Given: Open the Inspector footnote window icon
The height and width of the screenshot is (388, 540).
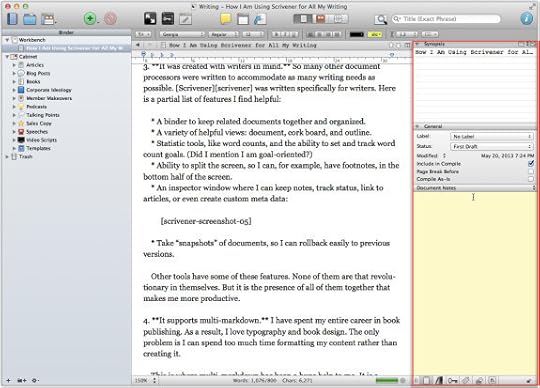Looking at the screenshot, I should coord(243,19).
